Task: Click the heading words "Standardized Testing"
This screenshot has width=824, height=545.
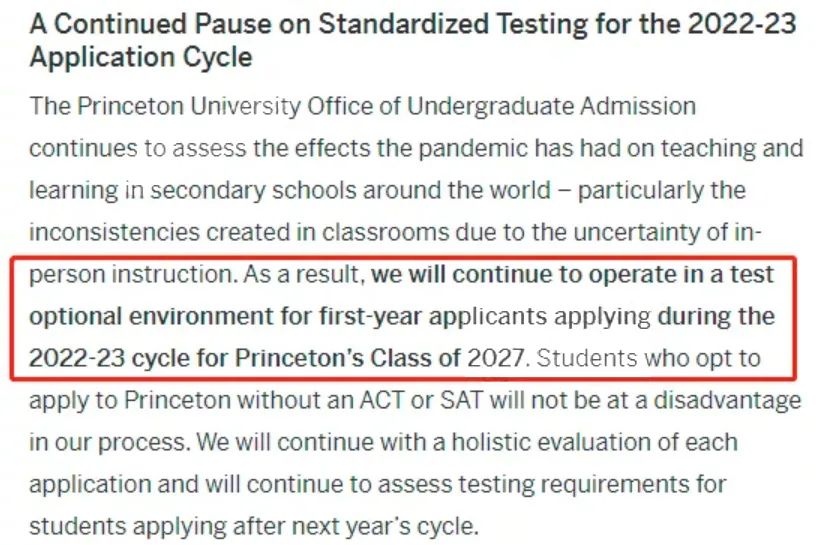Action: pyautogui.click(x=420, y=24)
